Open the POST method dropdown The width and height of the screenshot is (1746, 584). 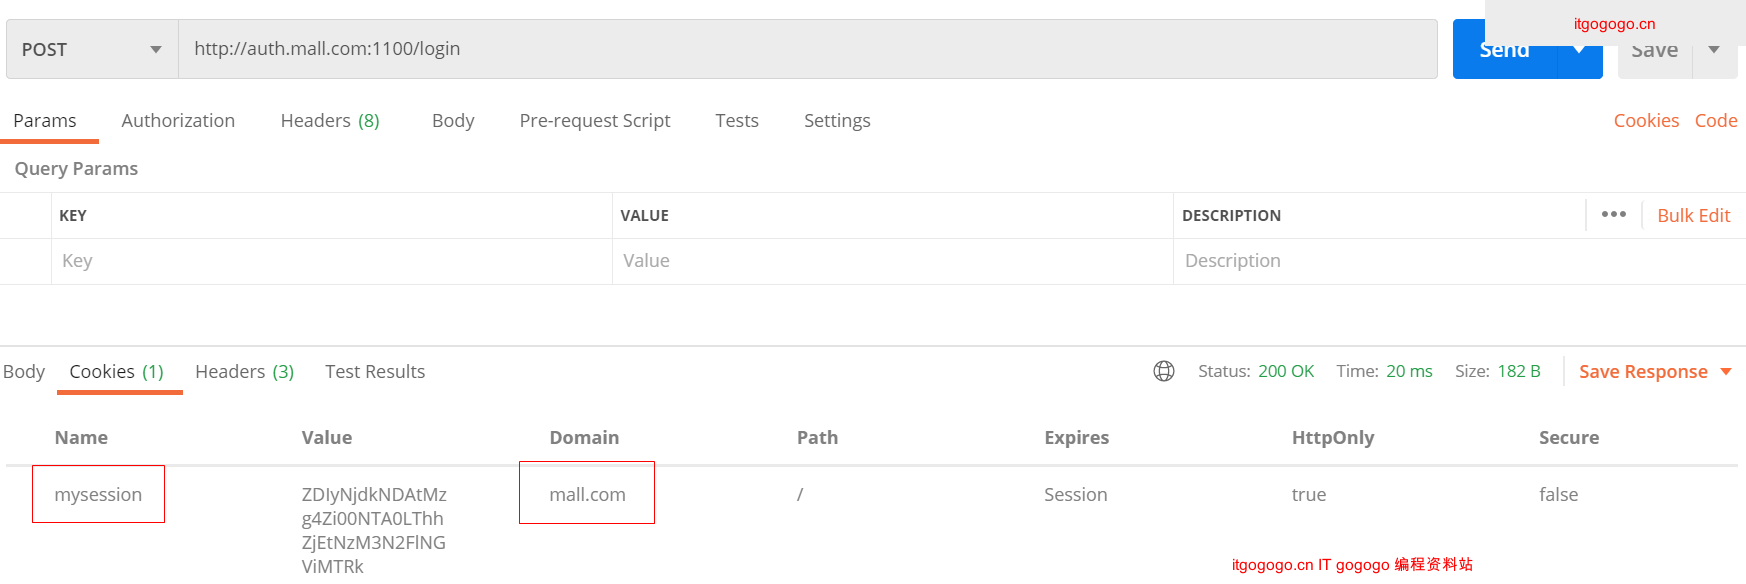[92, 49]
